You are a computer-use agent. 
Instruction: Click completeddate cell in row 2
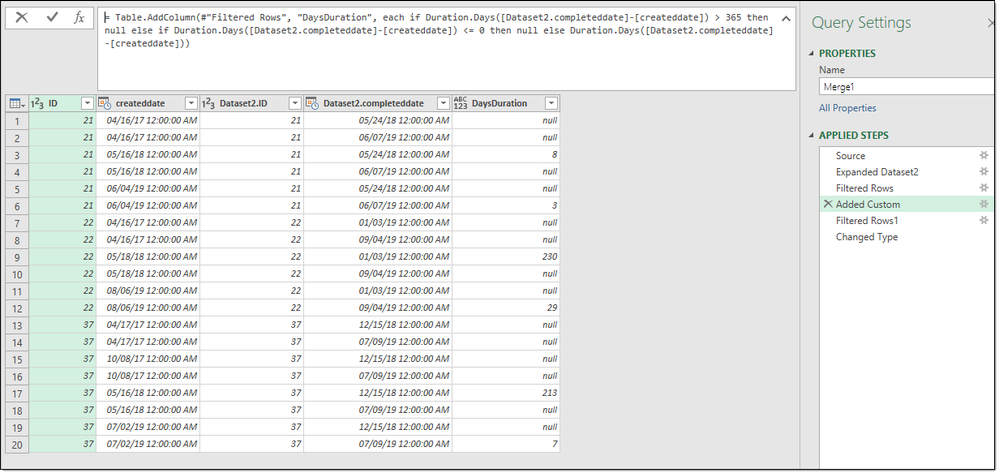(378, 138)
